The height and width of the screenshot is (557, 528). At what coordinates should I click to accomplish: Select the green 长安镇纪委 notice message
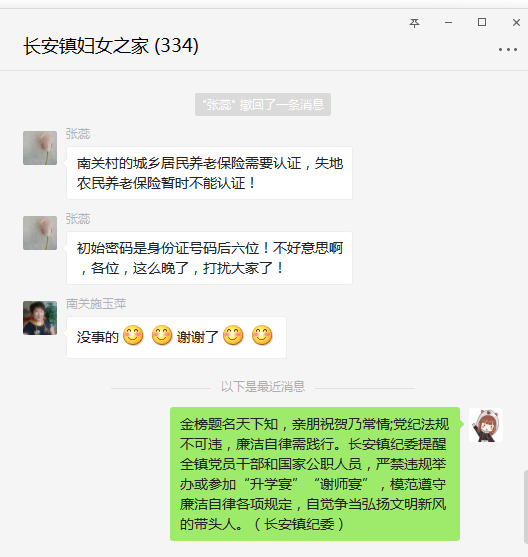coord(315,474)
